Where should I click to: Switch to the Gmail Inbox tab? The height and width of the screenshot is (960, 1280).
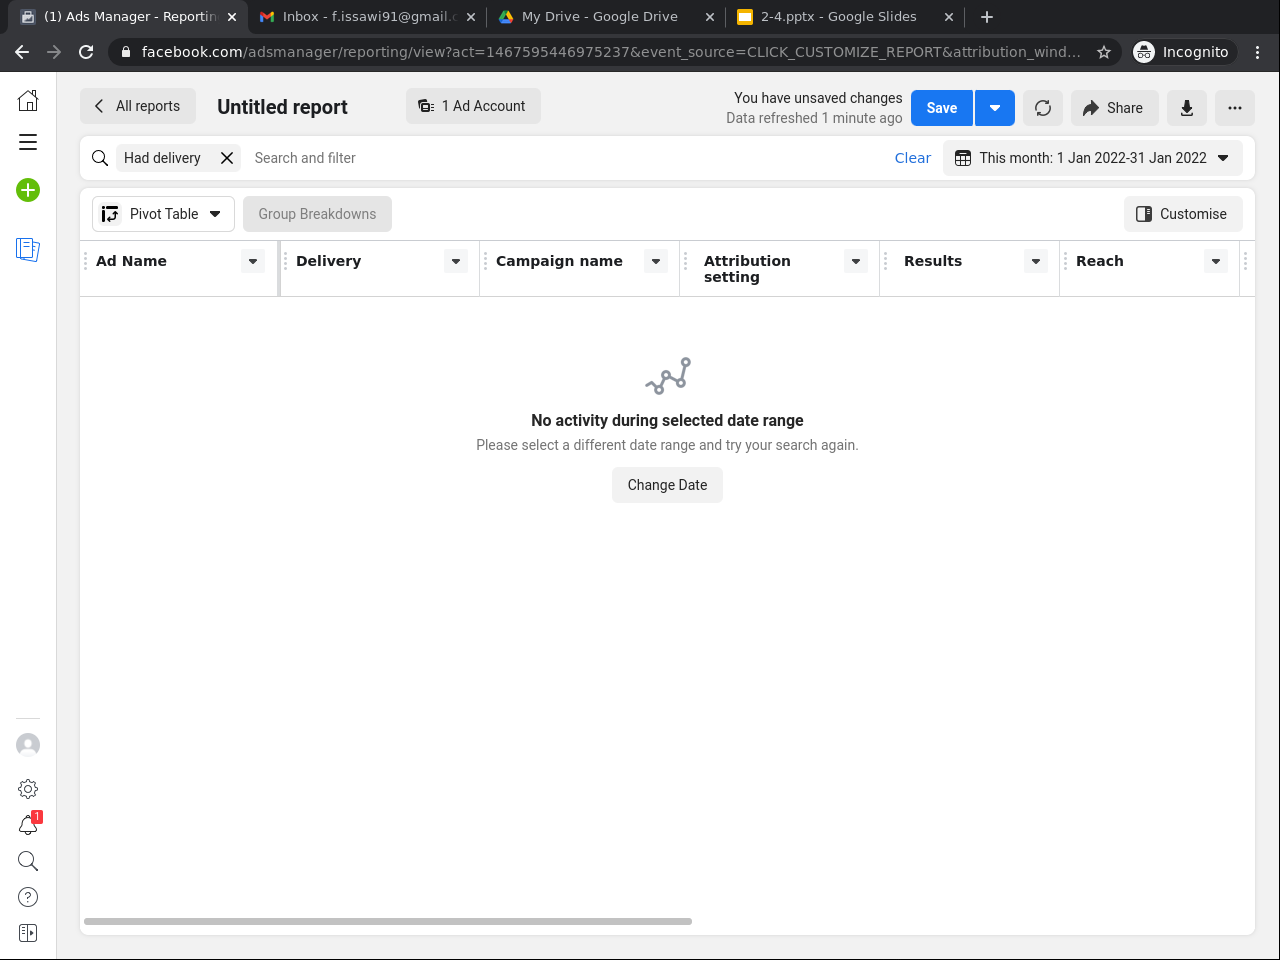coord(367,17)
